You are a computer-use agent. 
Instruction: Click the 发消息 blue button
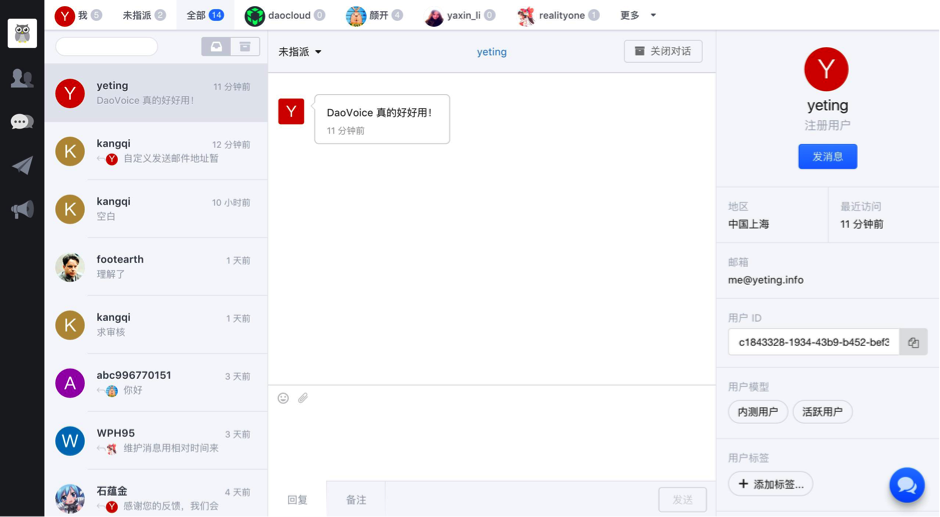[827, 157]
